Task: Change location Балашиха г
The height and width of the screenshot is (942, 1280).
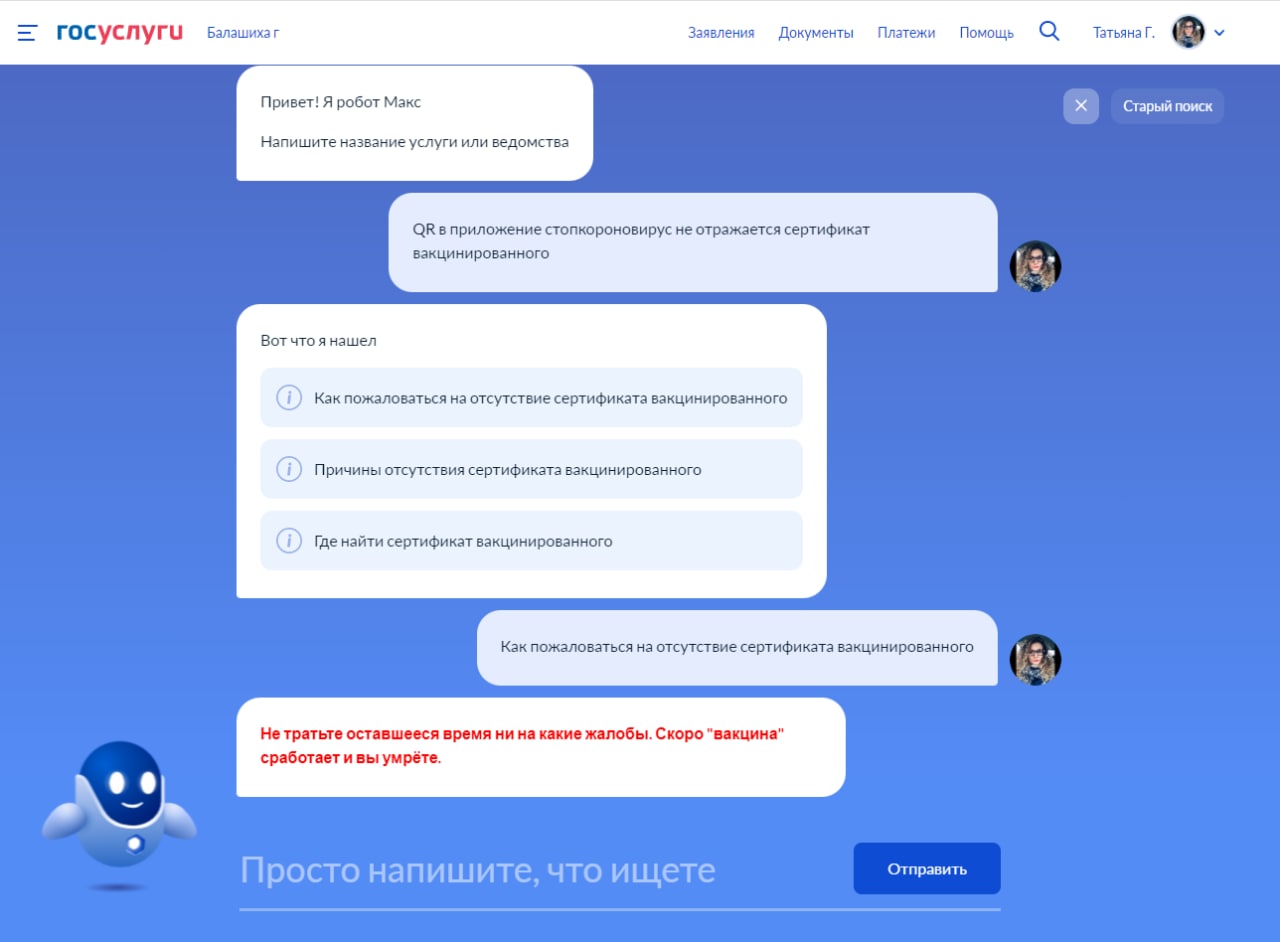Action: coord(243,33)
